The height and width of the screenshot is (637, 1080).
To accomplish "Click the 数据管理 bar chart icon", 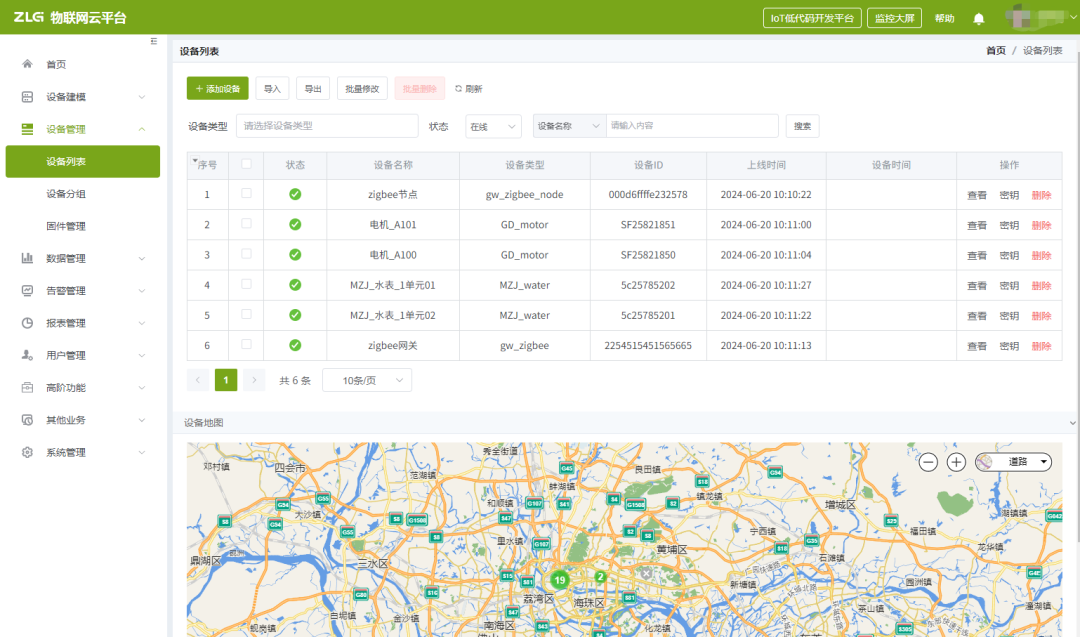I will pyautogui.click(x=28, y=258).
